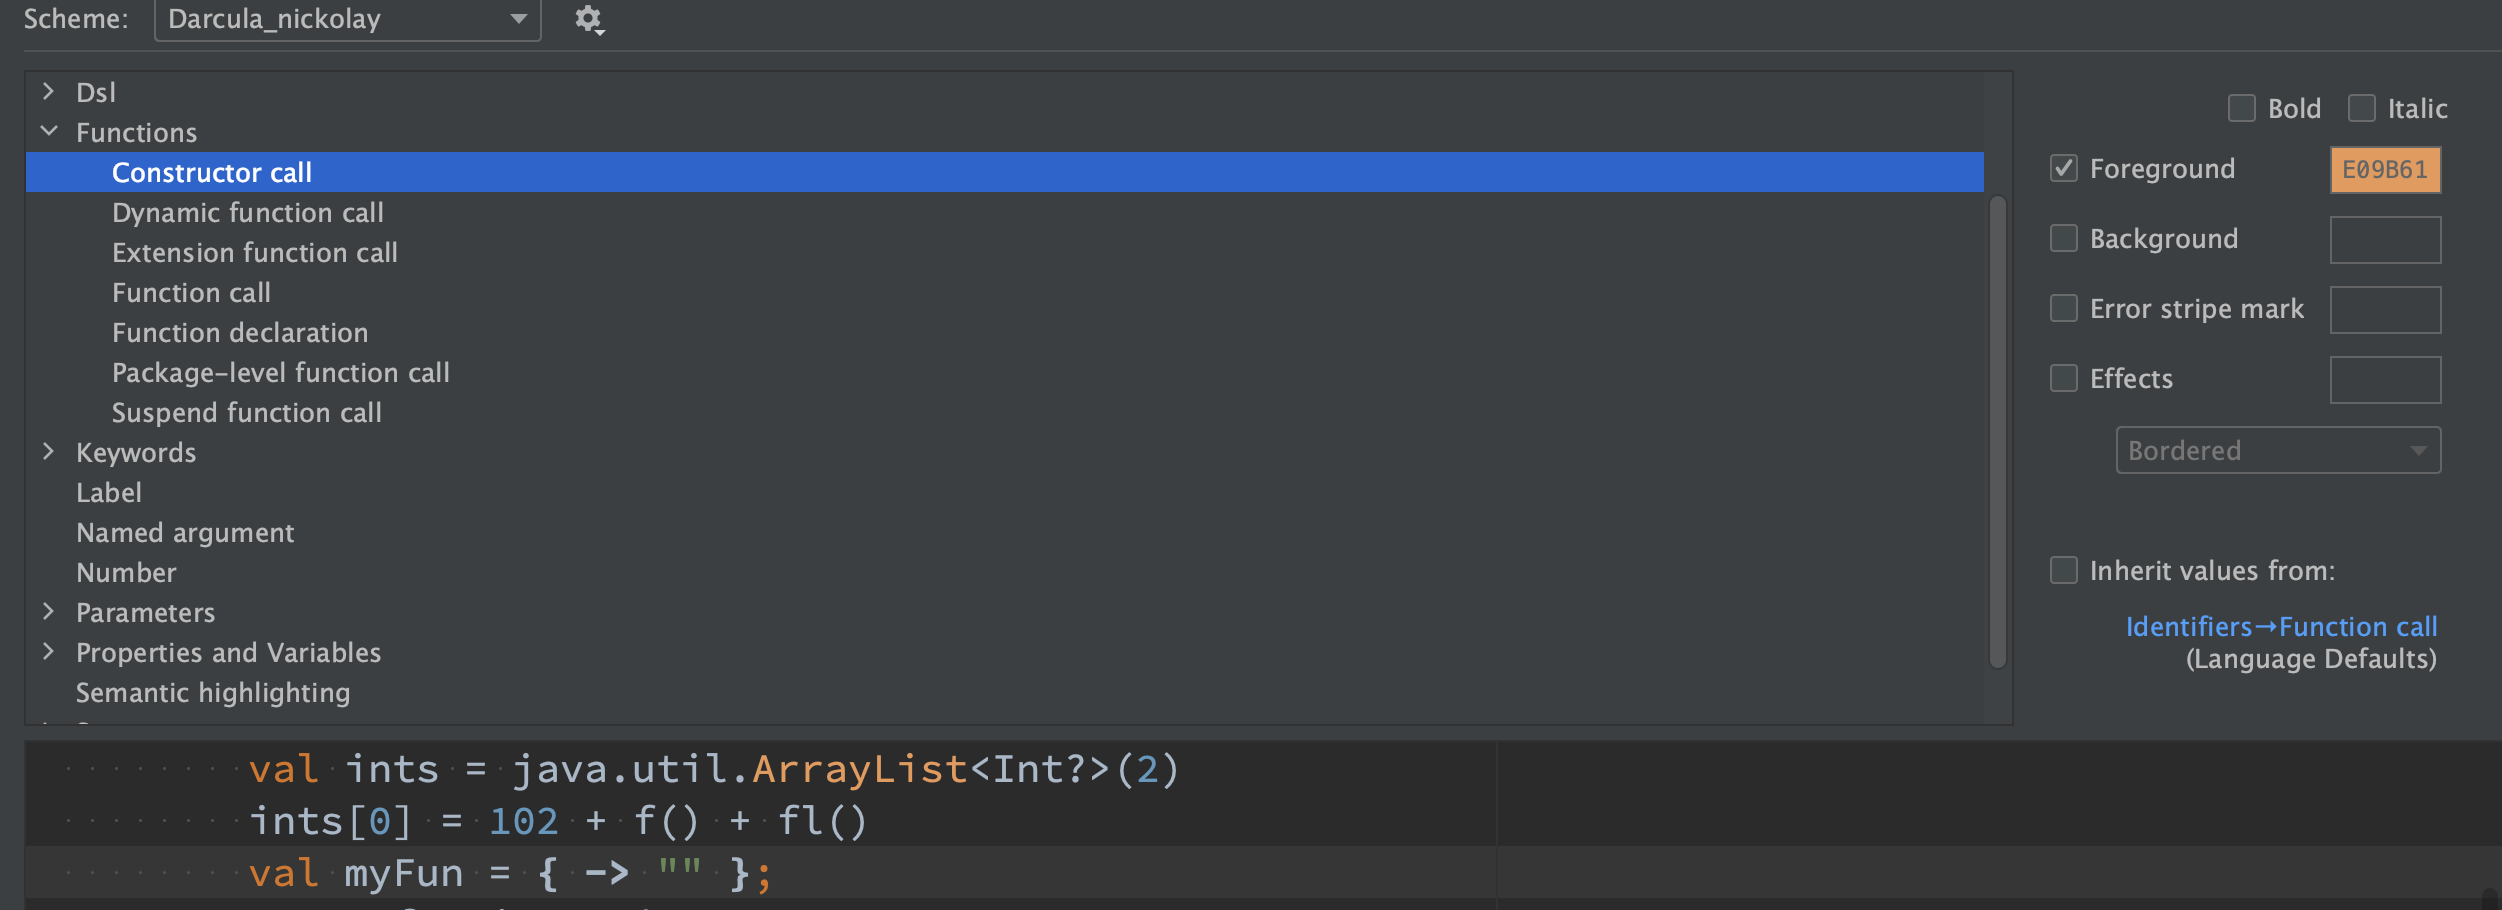Screen dimensions: 2502x910
Task: Open the Scheme dropdown Darcula_nickolay
Action: [x=348, y=19]
